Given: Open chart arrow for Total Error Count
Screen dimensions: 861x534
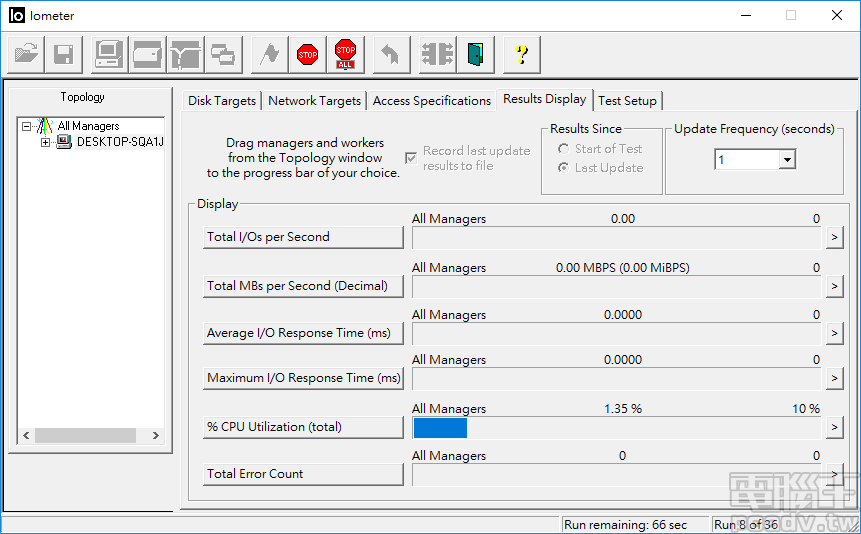Looking at the screenshot, I should point(835,474).
